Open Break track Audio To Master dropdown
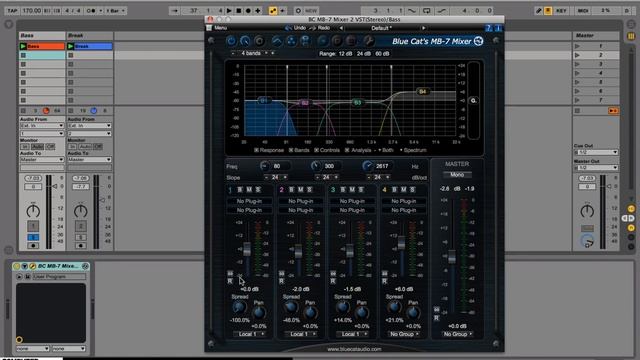 point(89,160)
